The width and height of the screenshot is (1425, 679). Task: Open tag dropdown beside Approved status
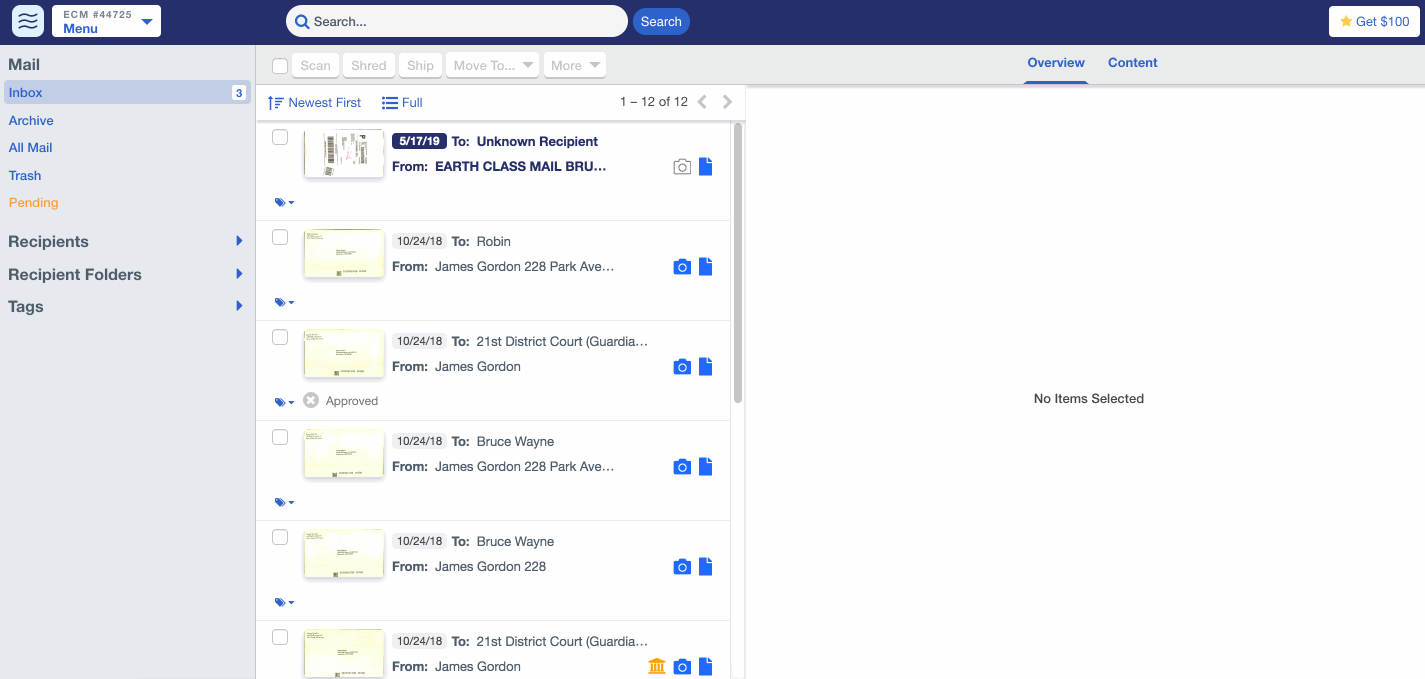(284, 402)
